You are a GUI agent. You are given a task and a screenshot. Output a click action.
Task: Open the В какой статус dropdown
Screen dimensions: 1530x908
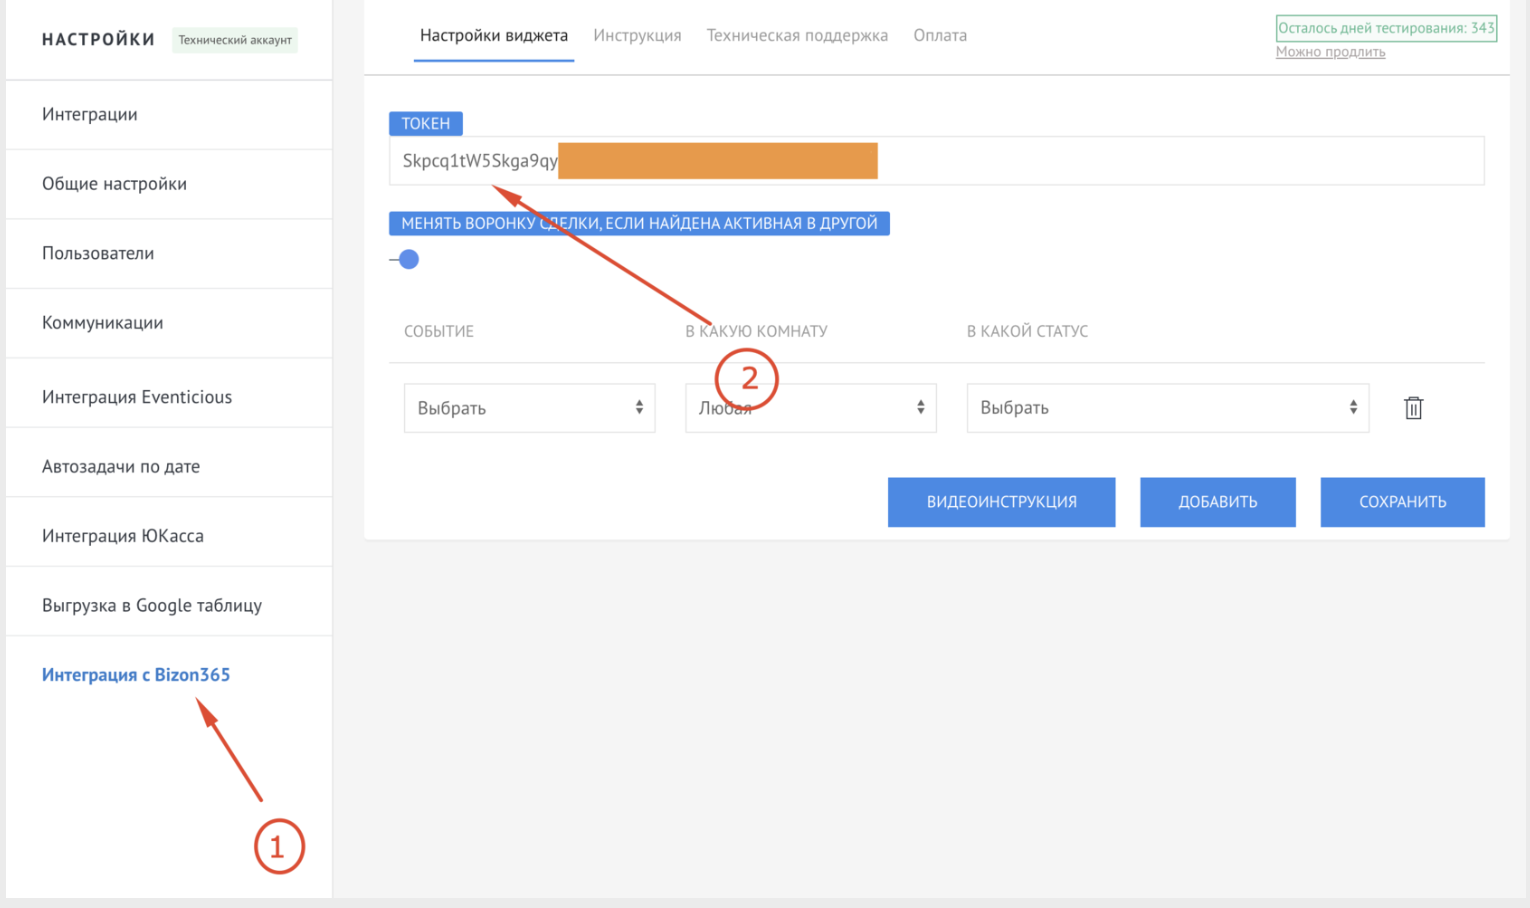coord(1167,408)
